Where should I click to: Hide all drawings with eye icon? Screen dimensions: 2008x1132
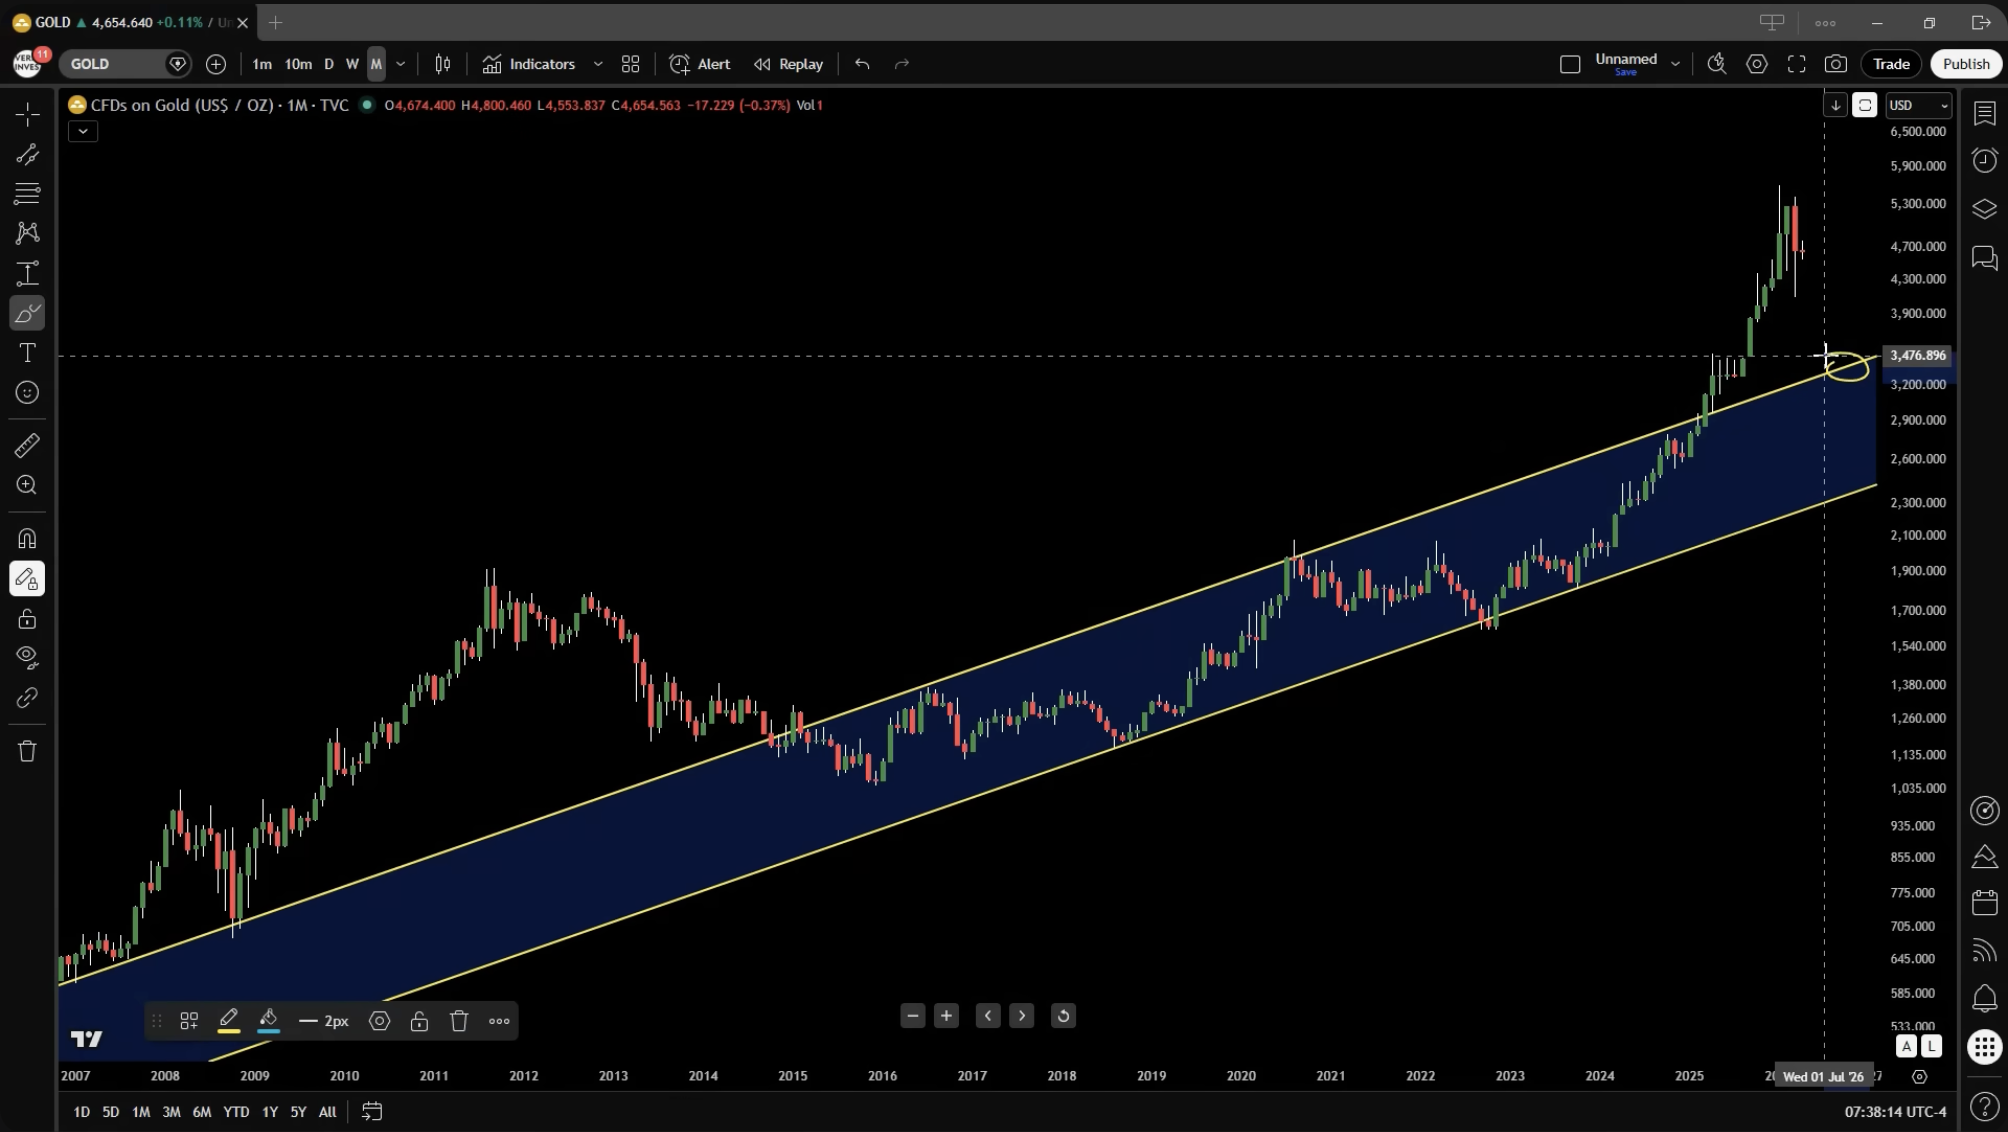(27, 657)
